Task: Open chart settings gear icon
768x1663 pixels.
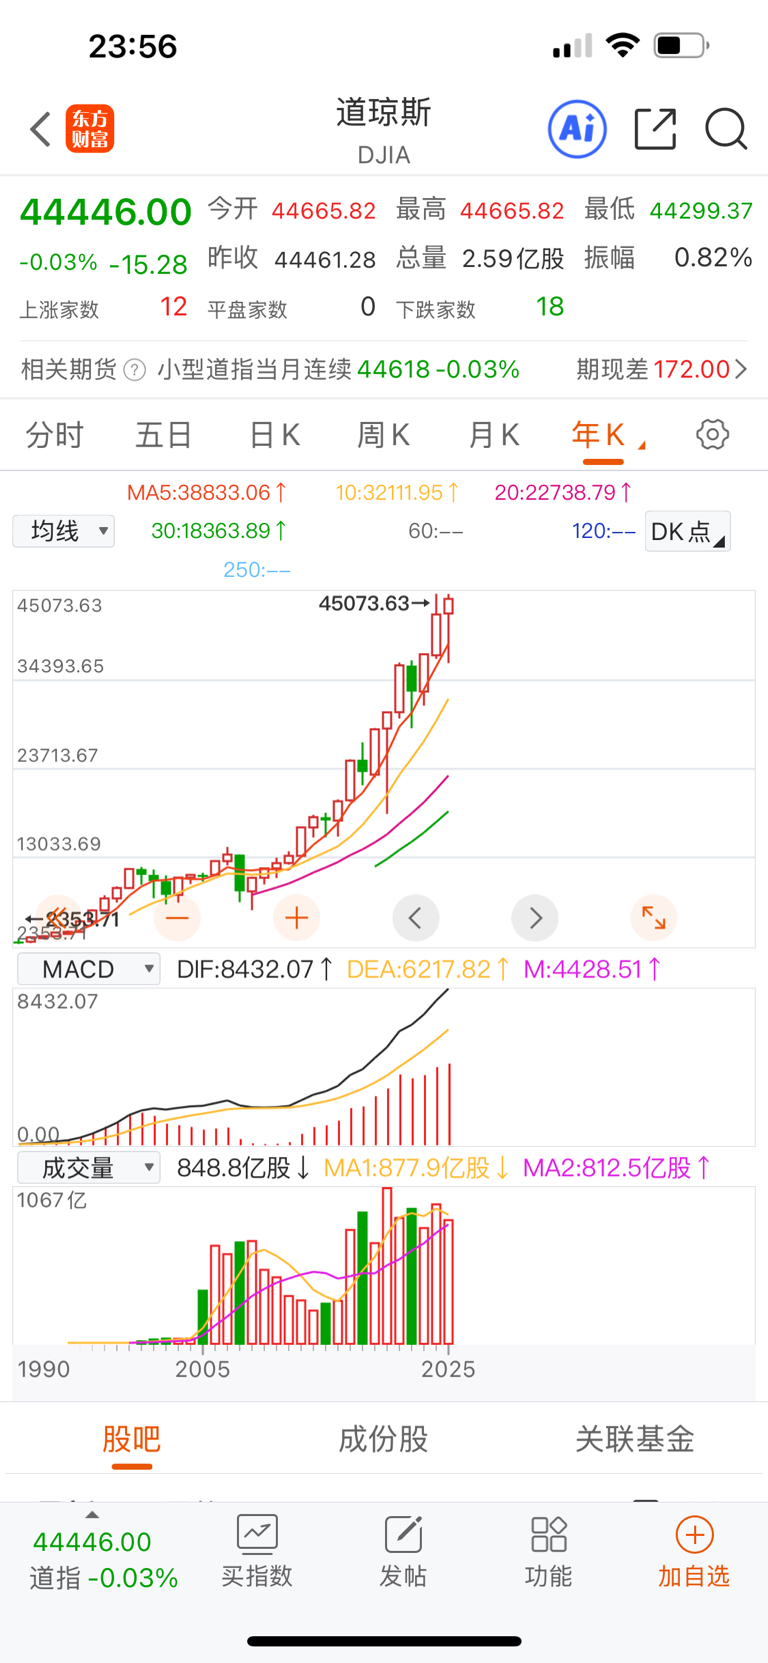Action: point(712,435)
